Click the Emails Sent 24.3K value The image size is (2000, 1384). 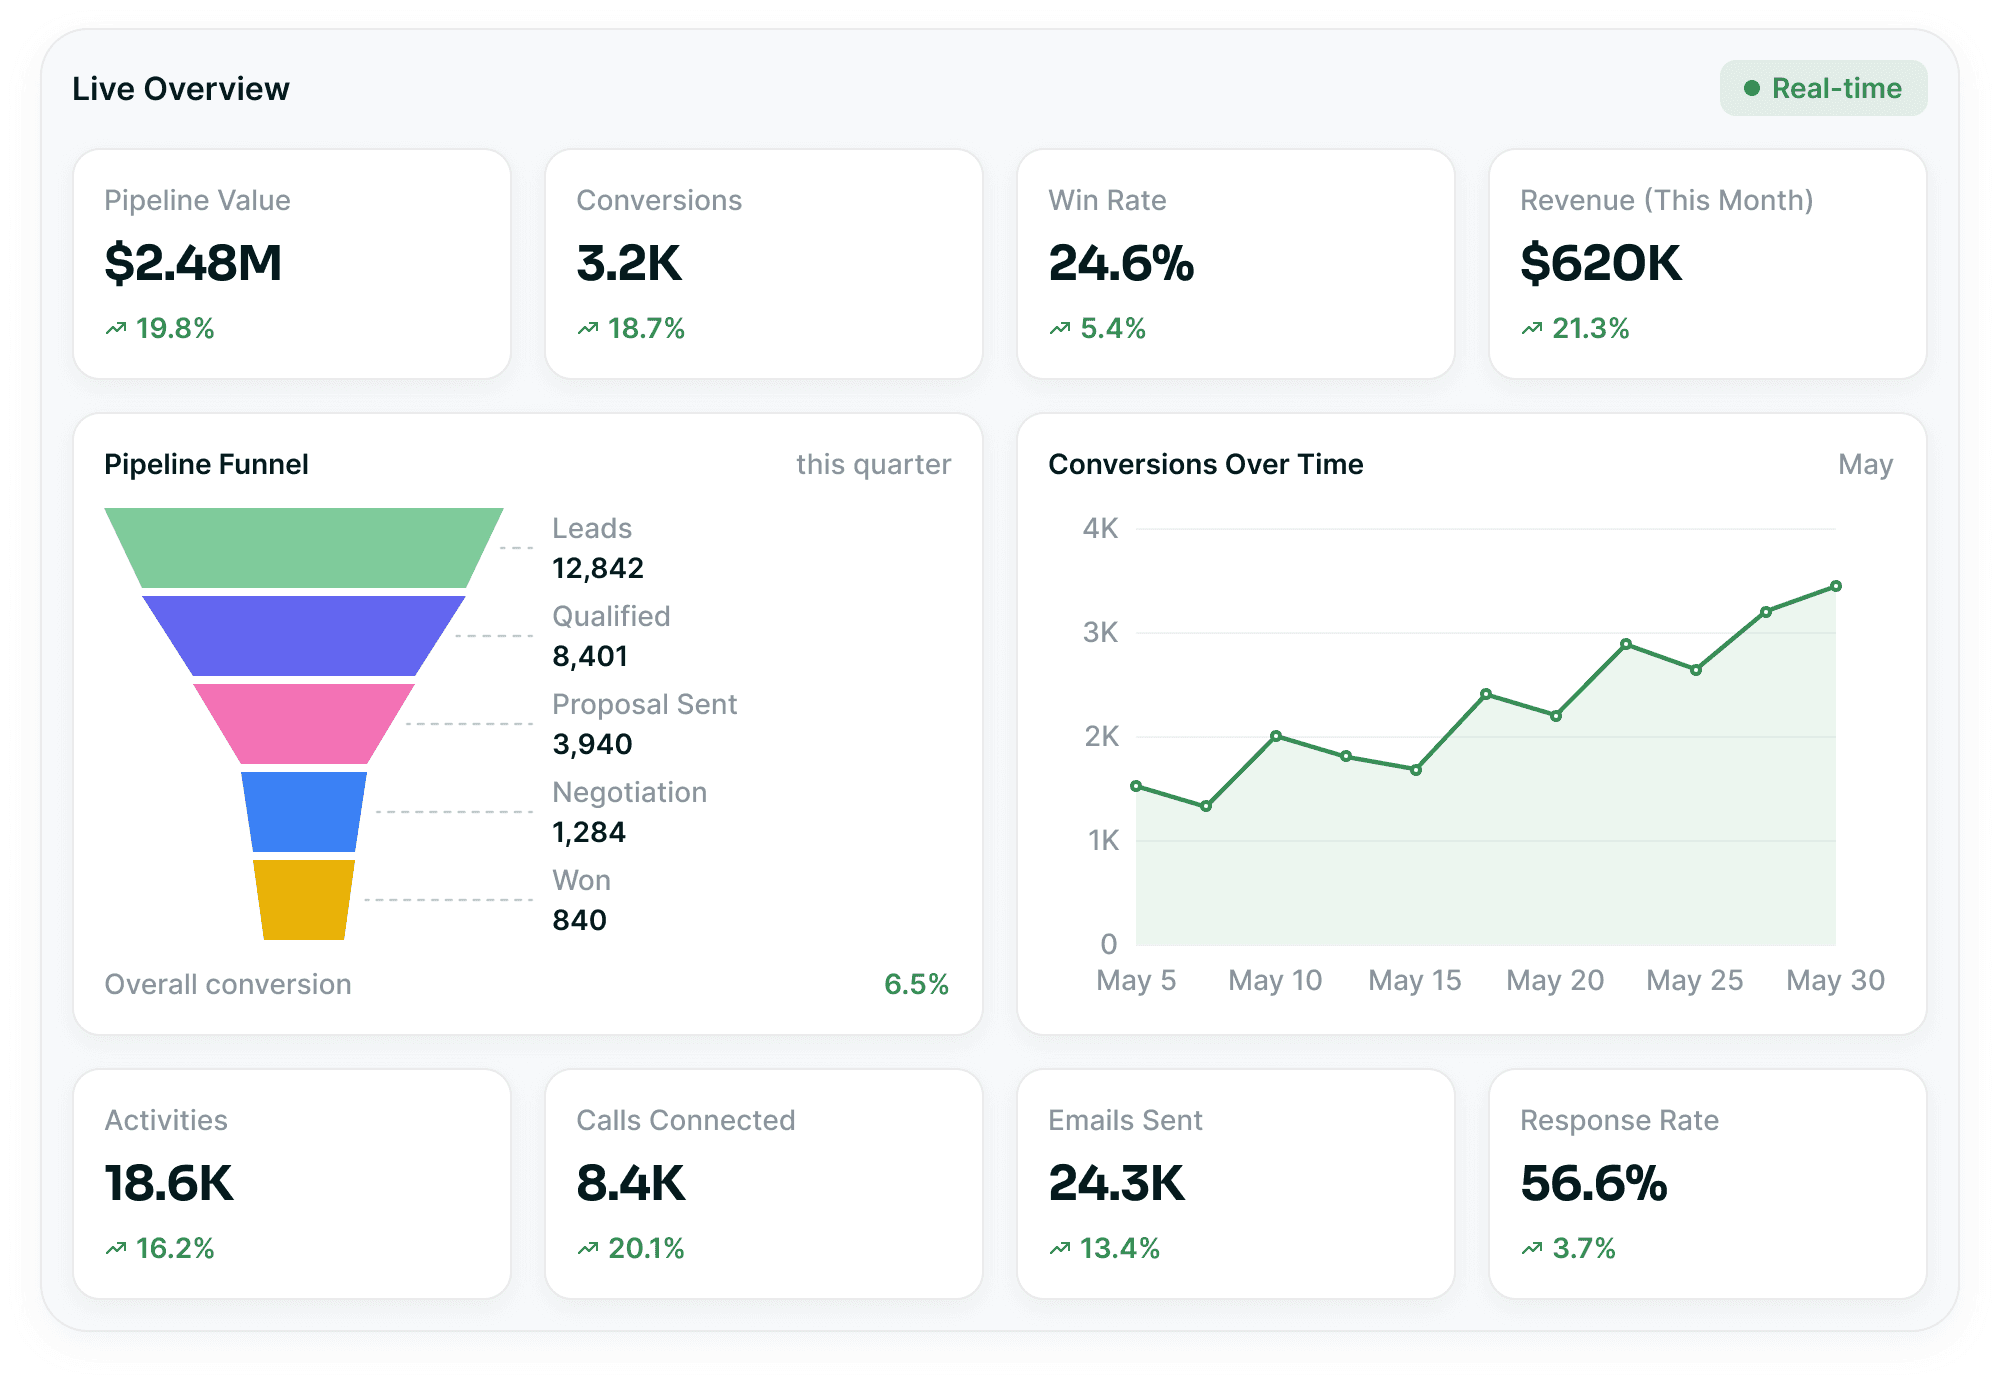(x=1117, y=1183)
